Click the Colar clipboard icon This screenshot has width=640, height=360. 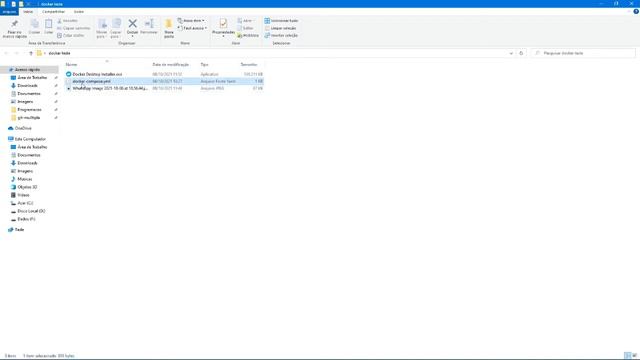point(49,24)
